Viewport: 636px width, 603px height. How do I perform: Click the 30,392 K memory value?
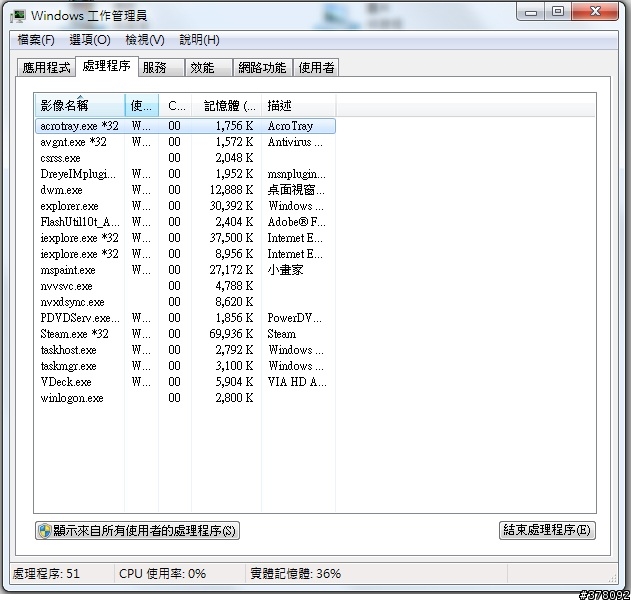[x=231, y=206]
